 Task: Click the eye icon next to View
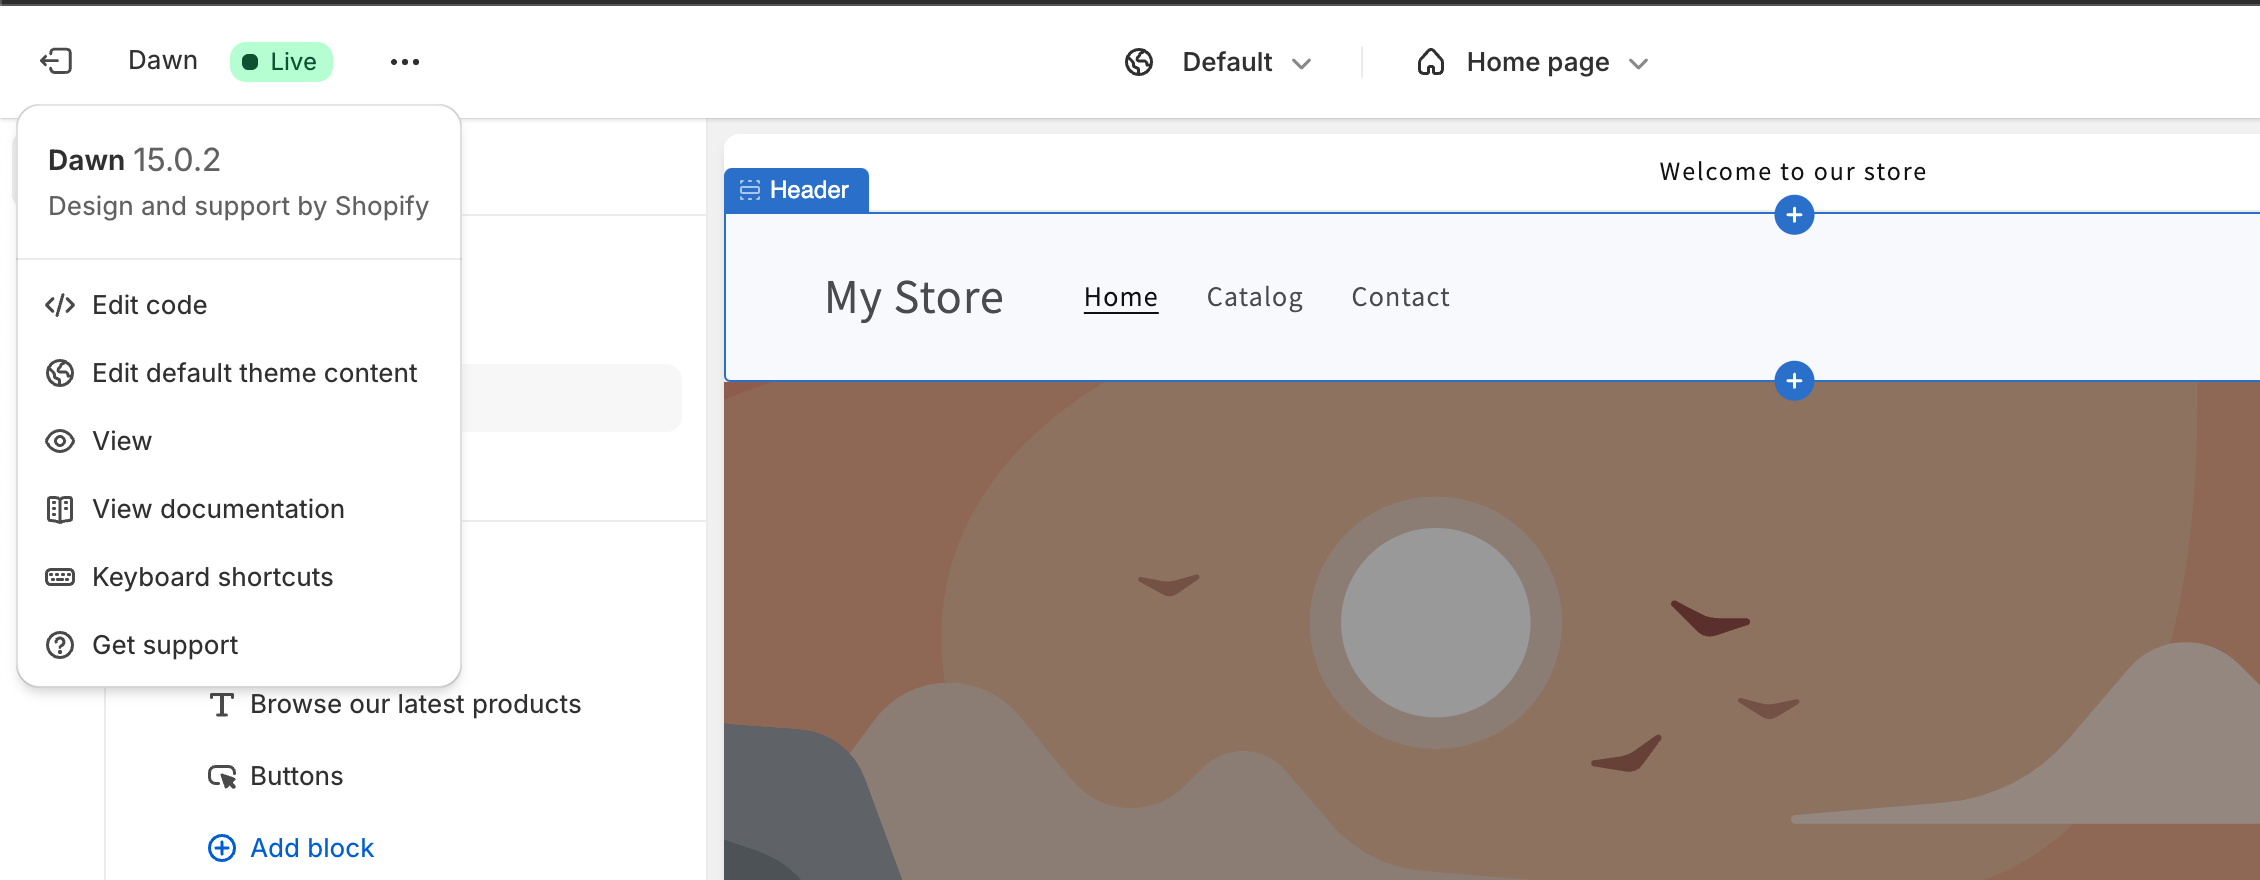60,441
